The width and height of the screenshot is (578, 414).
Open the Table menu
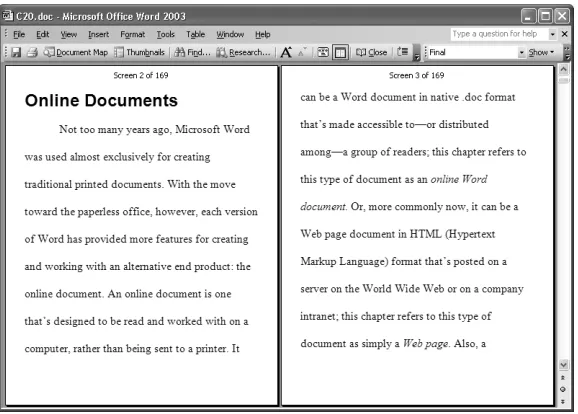click(195, 34)
